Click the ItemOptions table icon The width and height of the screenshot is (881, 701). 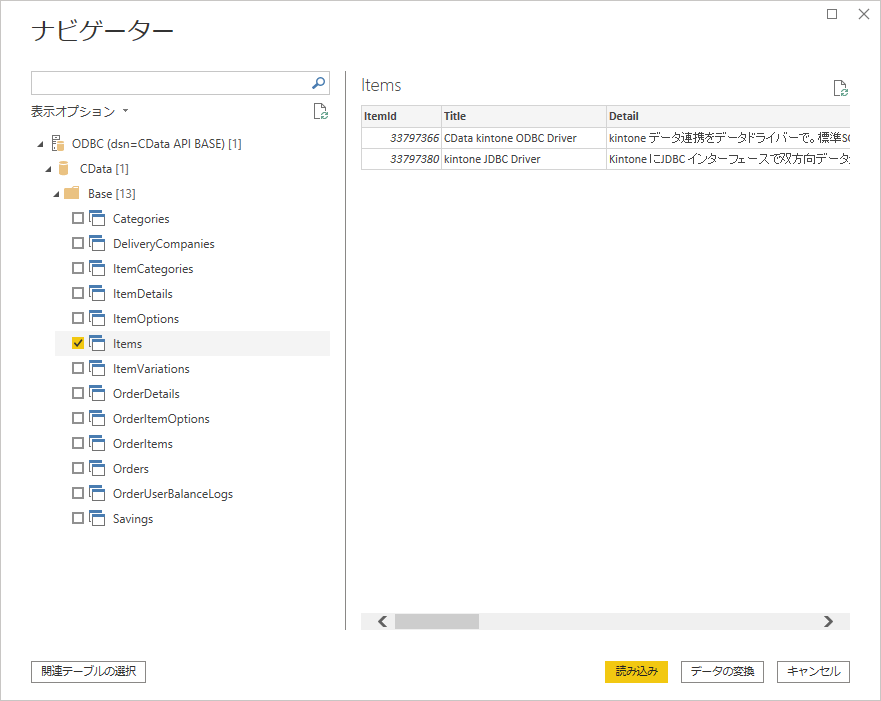[97, 318]
